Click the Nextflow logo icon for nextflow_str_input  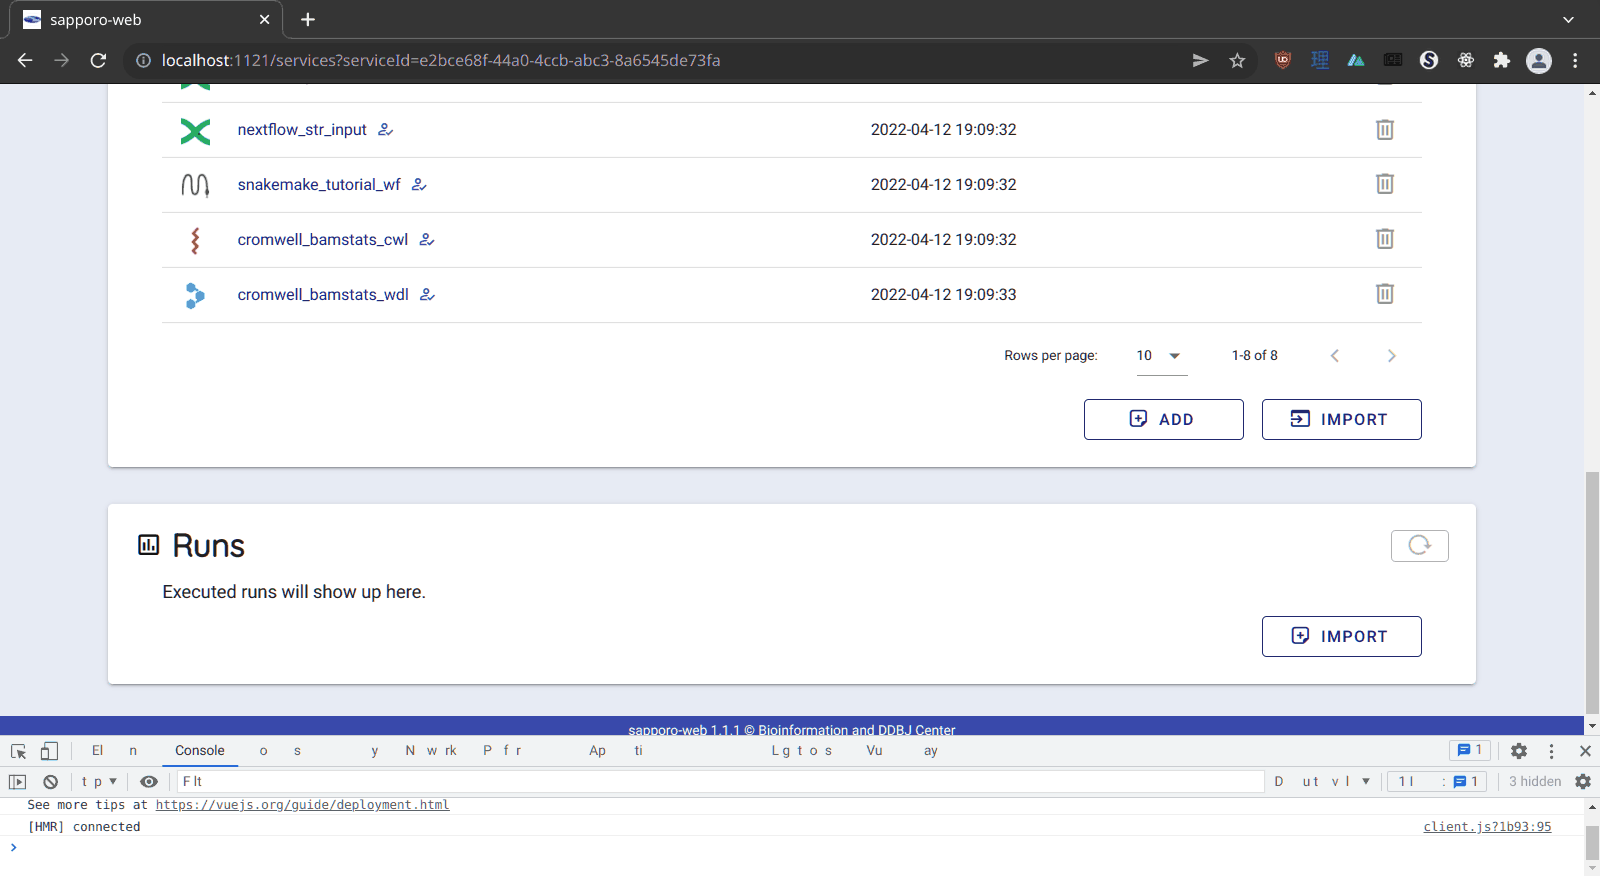pos(195,131)
